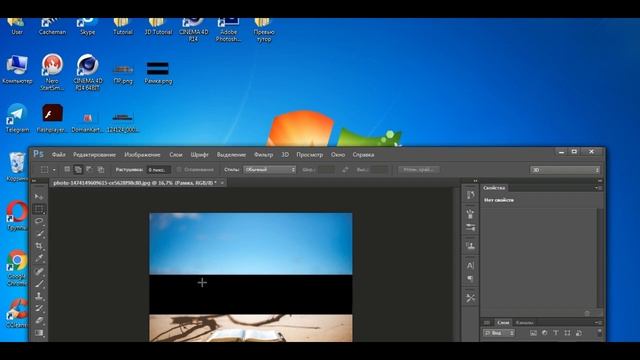Toggle the Anti-alias (Сглаживание) checkbox
Viewport: 640px width, 360px height.
[179, 169]
